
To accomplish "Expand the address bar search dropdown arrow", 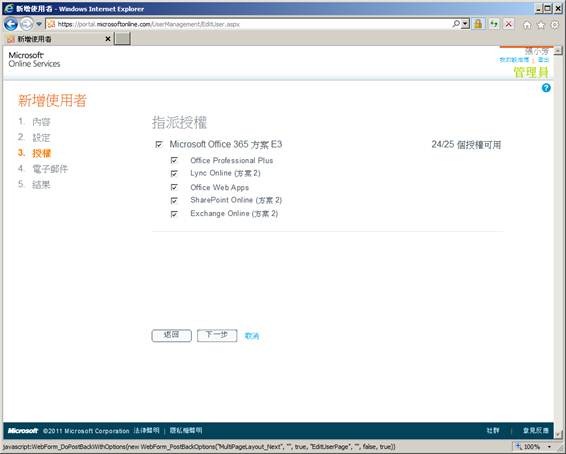I will point(465,24).
